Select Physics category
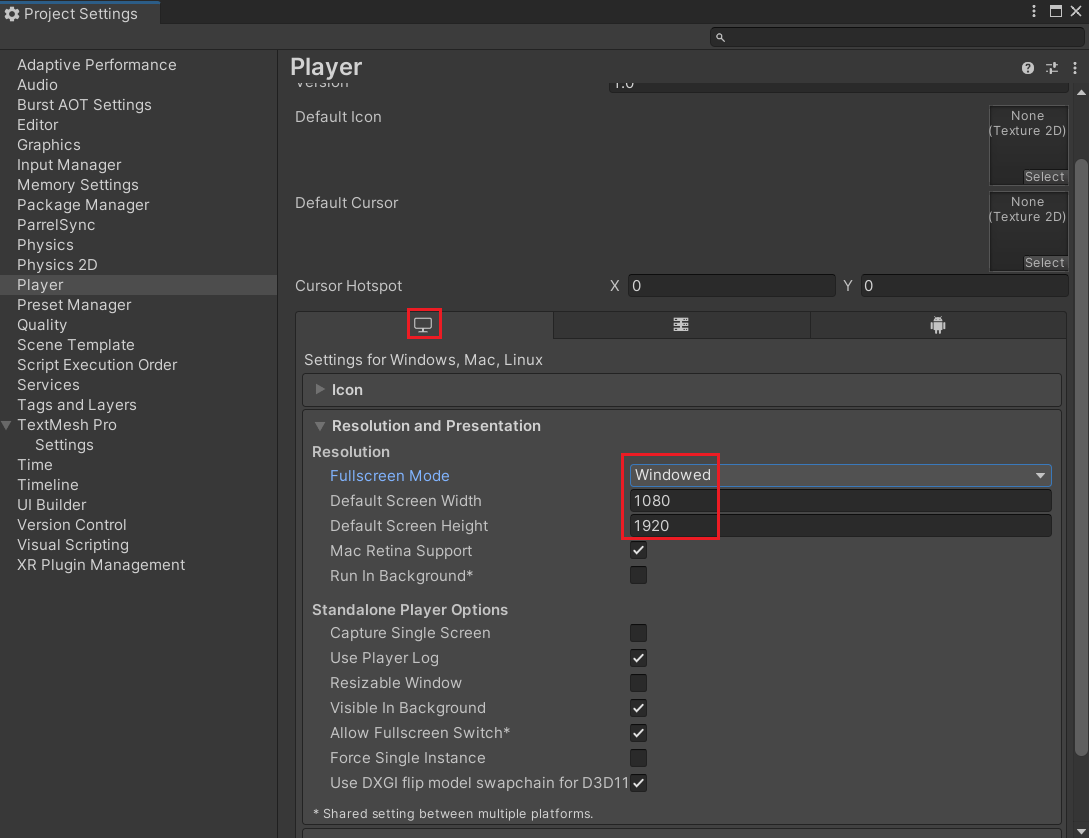 click(x=45, y=245)
